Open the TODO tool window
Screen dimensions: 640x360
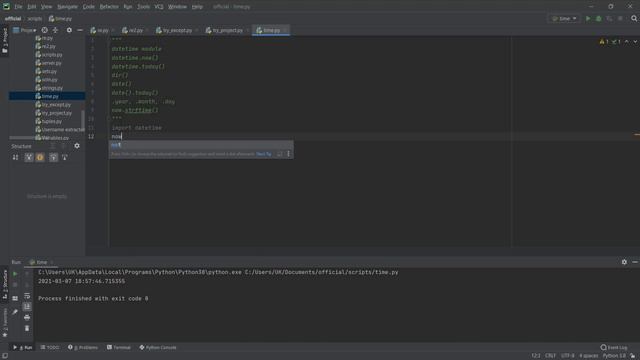coord(50,347)
